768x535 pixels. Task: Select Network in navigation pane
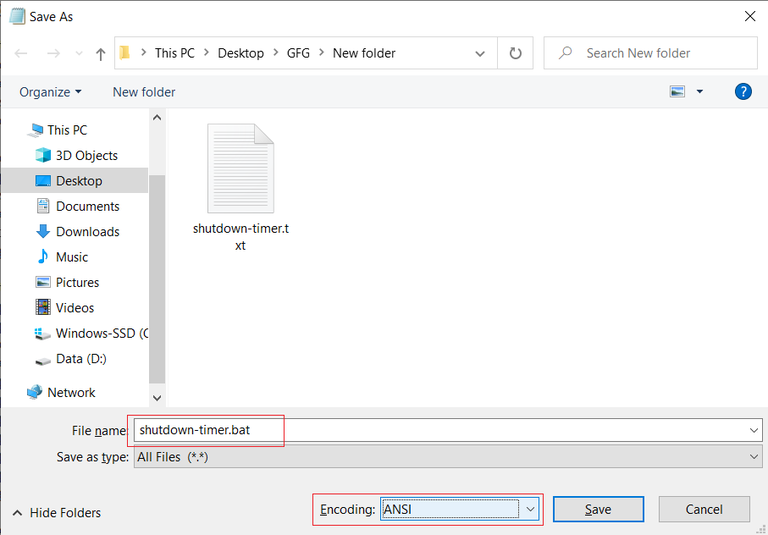(71, 392)
